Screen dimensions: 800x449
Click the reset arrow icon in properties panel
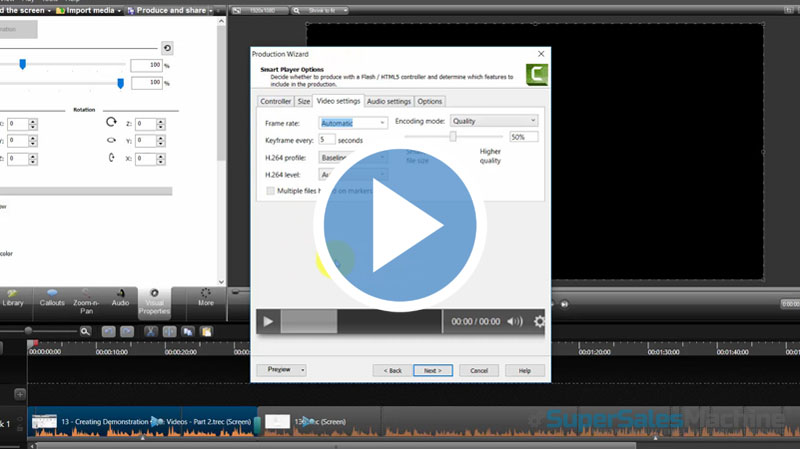click(166, 47)
